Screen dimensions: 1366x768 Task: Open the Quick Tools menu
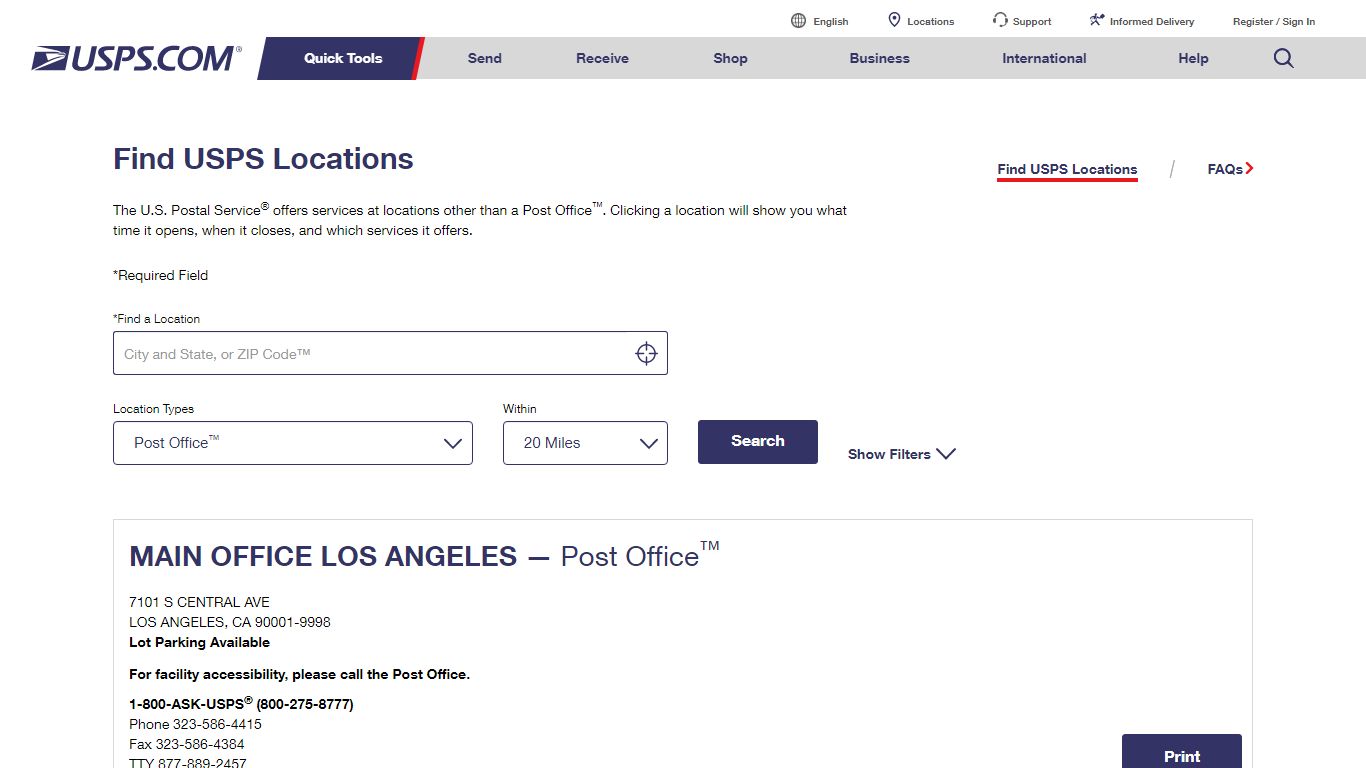pyautogui.click(x=343, y=58)
